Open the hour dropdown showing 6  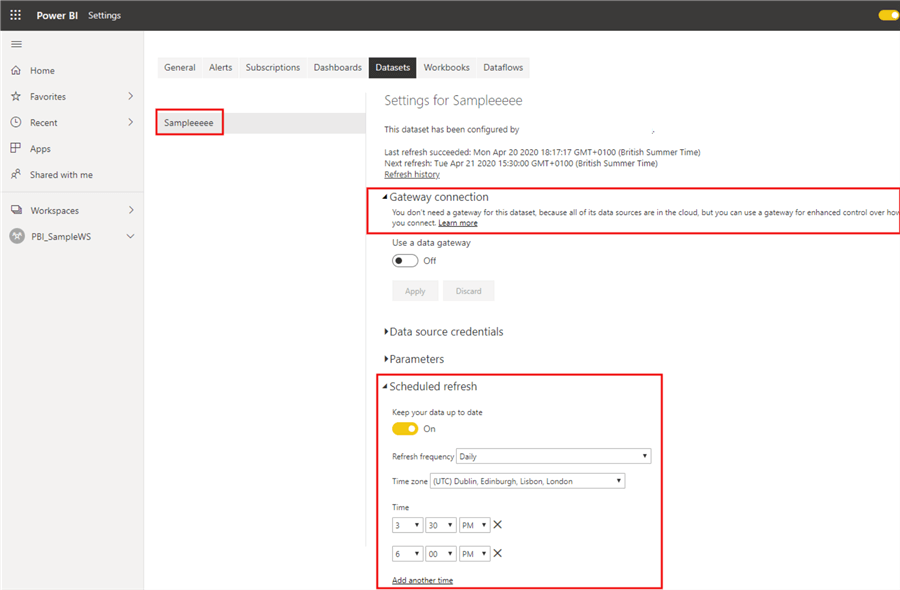(408, 554)
